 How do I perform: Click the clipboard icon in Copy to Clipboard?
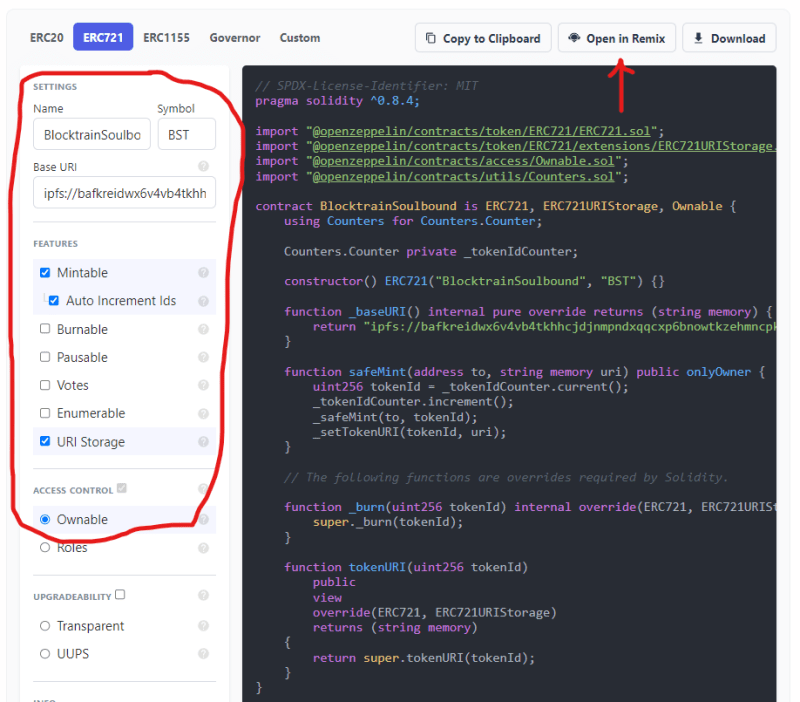(x=431, y=38)
